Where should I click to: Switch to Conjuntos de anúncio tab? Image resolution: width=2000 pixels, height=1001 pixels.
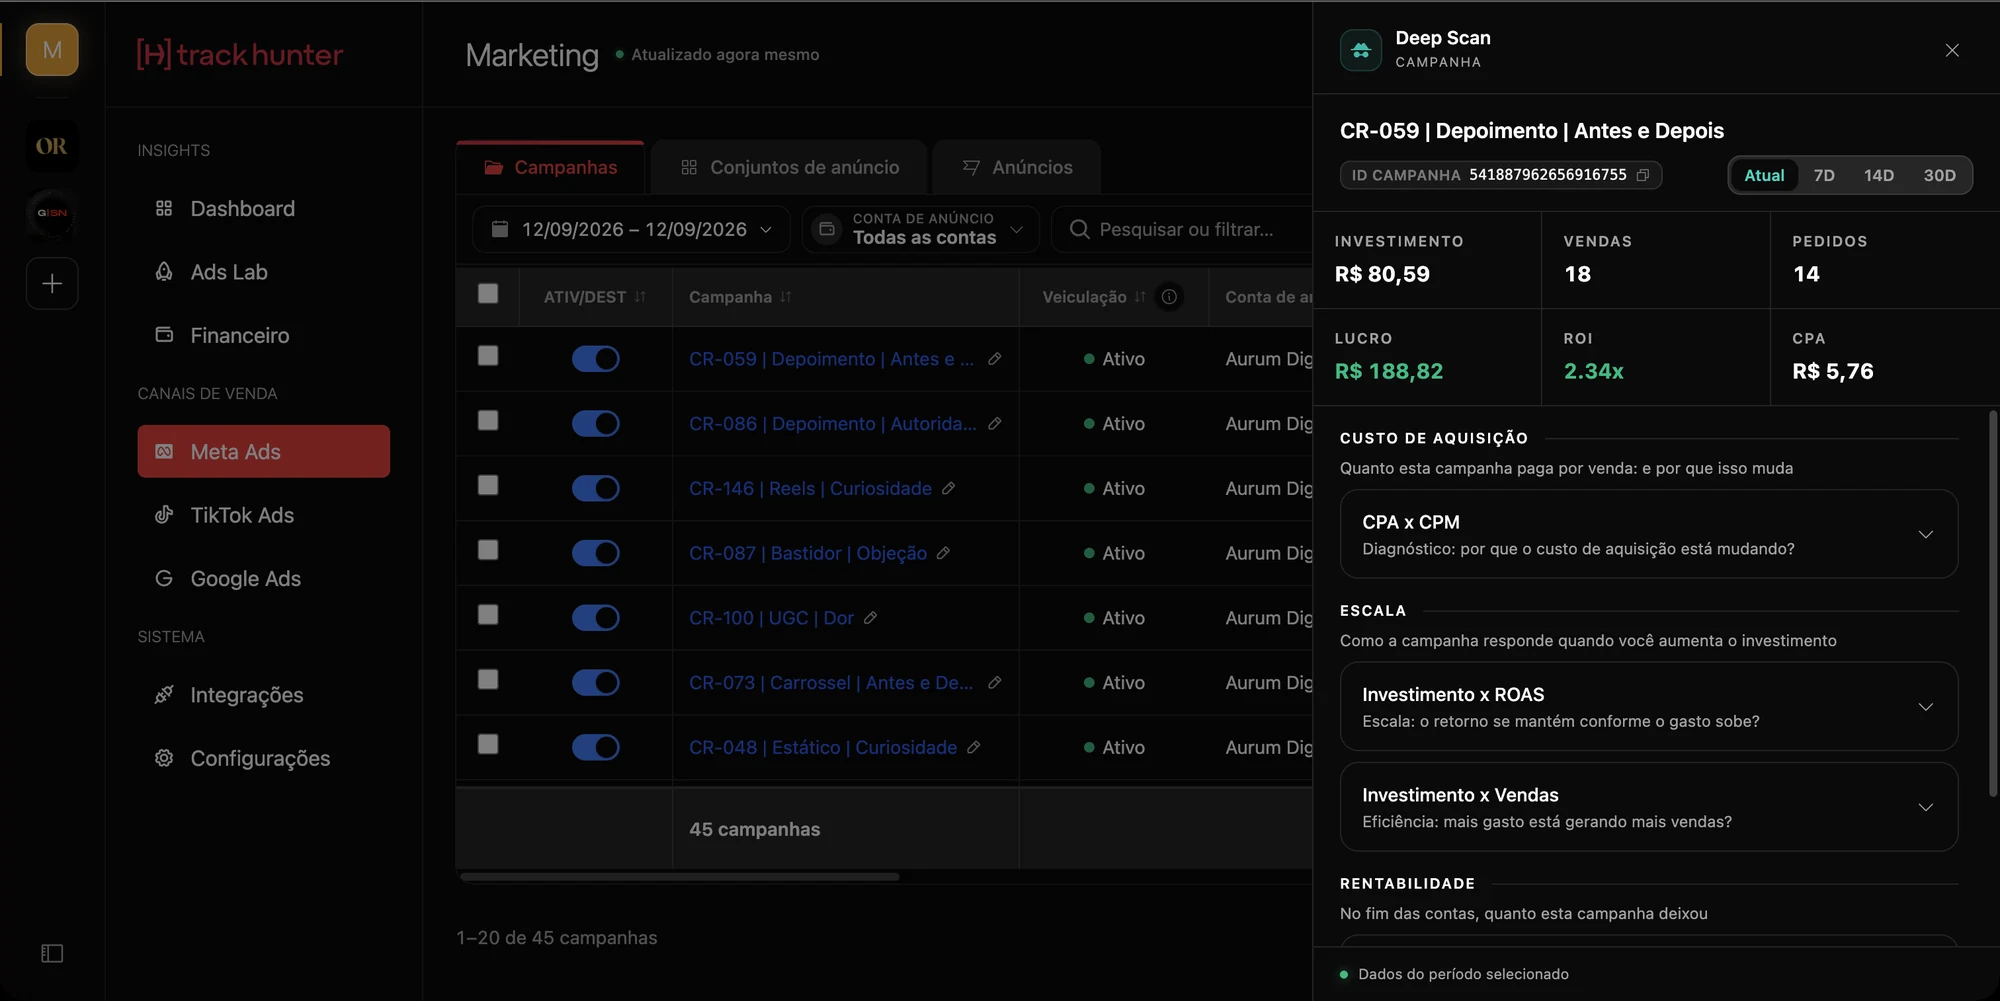click(x=790, y=167)
